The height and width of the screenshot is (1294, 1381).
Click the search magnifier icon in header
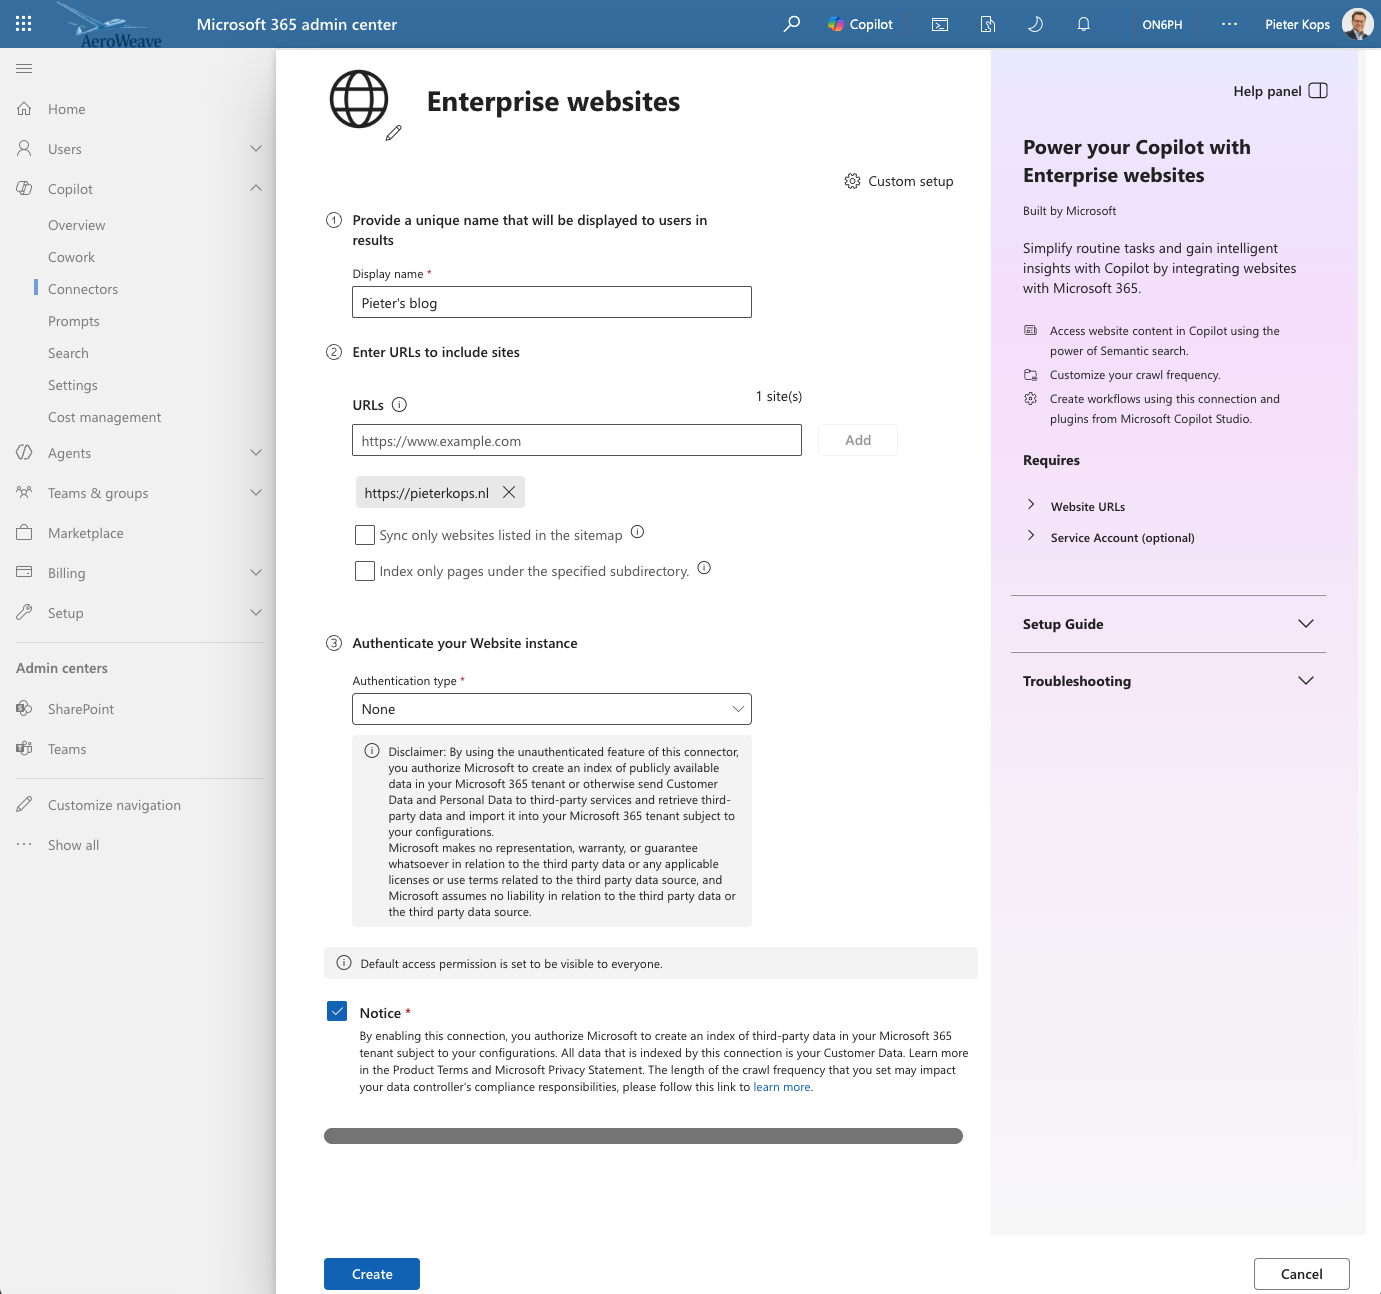[x=792, y=24]
